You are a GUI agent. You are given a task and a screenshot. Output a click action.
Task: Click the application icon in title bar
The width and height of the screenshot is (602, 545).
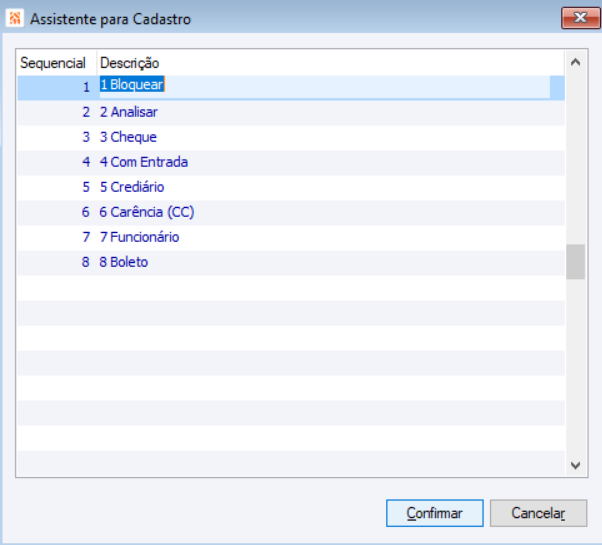coord(15,19)
